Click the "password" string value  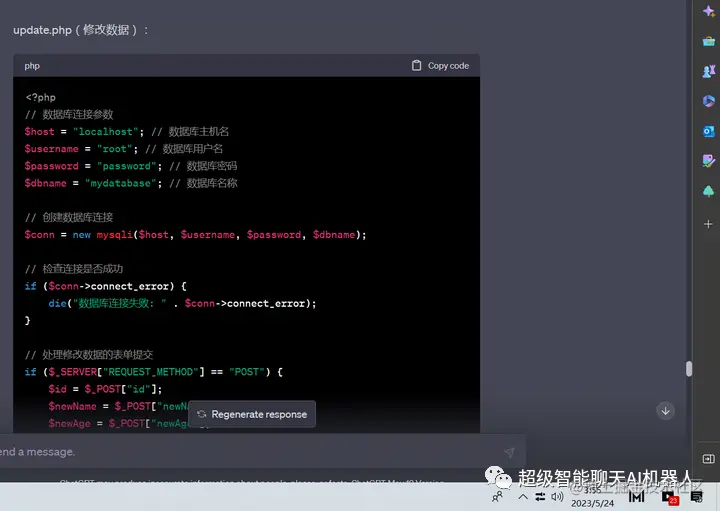click(127, 166)
